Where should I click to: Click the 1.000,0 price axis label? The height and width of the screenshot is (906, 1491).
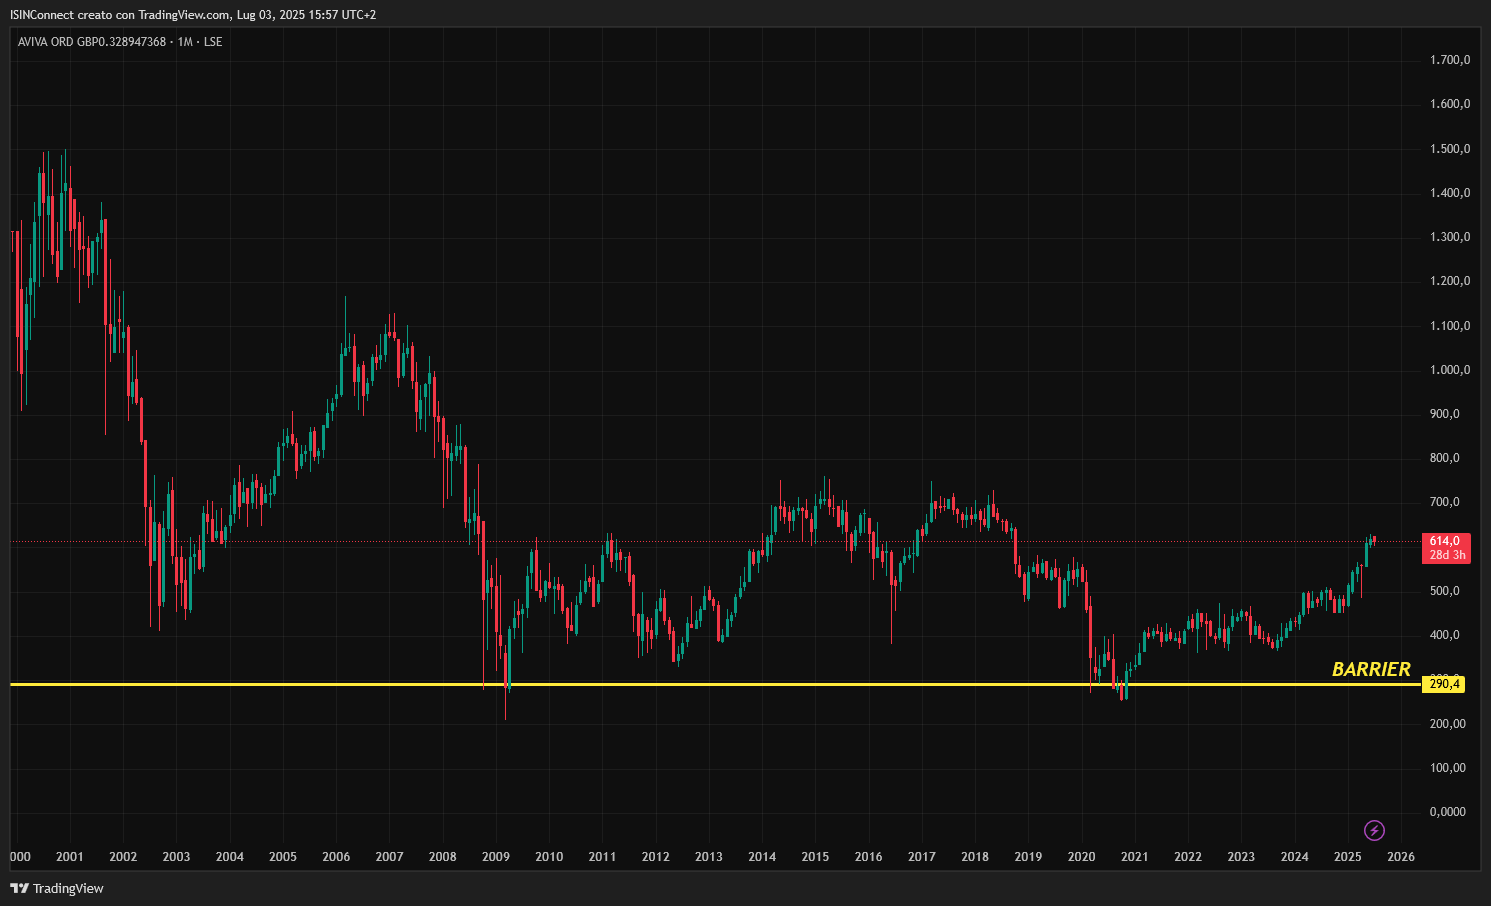pyautogui.click(x=1450, y=370)
